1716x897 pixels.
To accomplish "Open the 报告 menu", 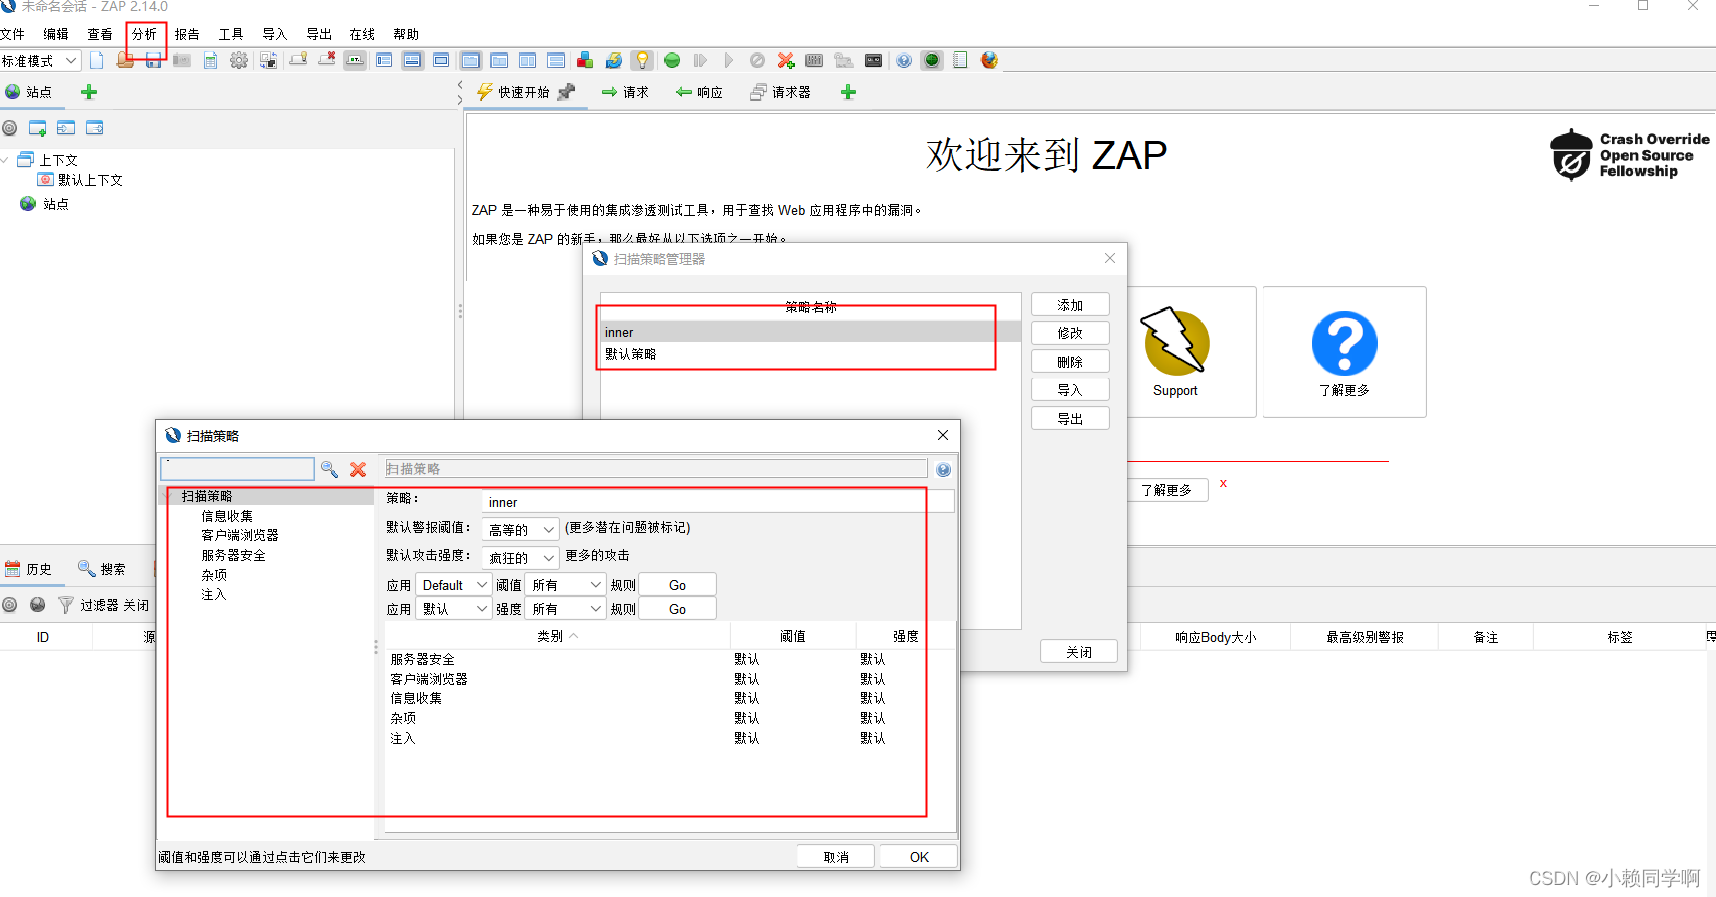I will tap(187, 34).
